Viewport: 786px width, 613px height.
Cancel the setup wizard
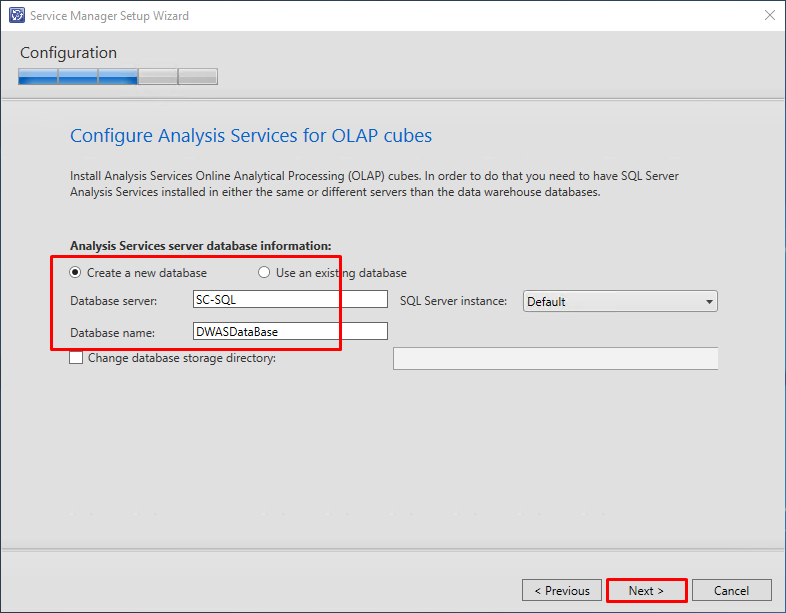(731, 590)
